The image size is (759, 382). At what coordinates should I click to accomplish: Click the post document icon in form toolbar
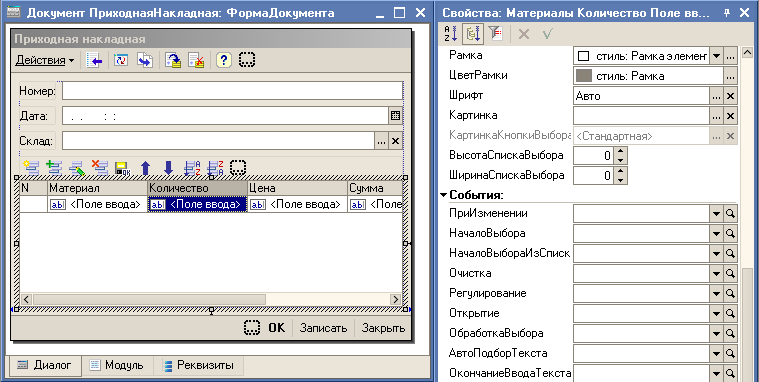click(173, 61)
